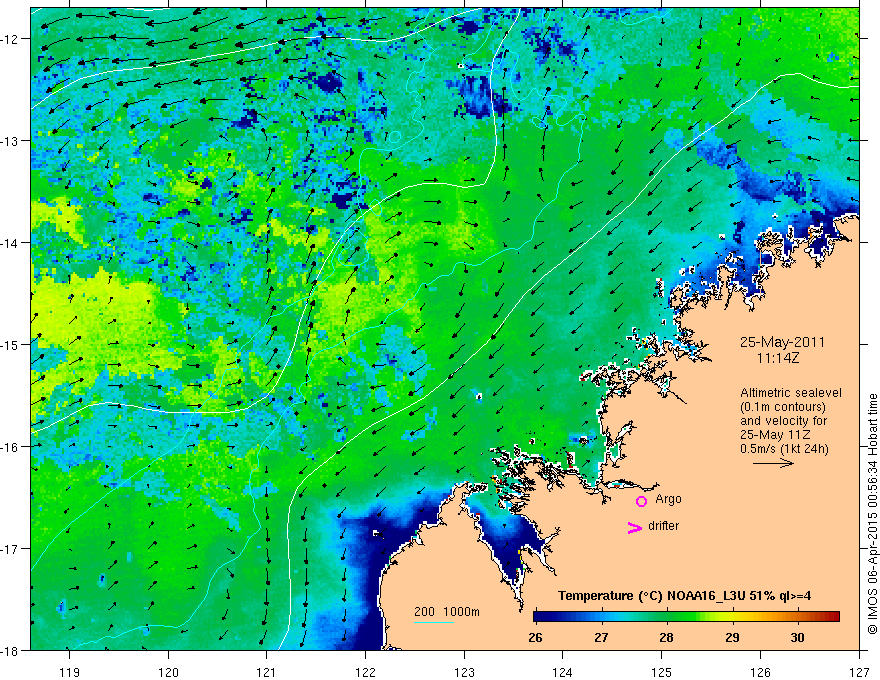
Task: Click longitude axis label '124'
Action: (563, 672)
